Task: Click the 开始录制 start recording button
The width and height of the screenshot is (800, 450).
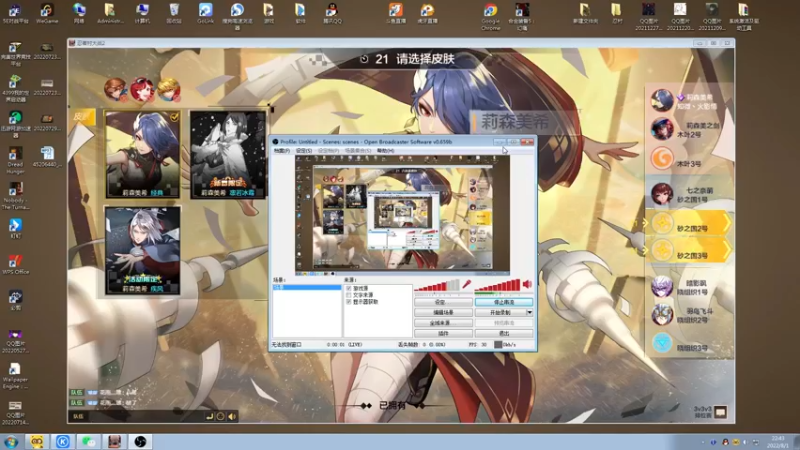Action: (501, 312)
